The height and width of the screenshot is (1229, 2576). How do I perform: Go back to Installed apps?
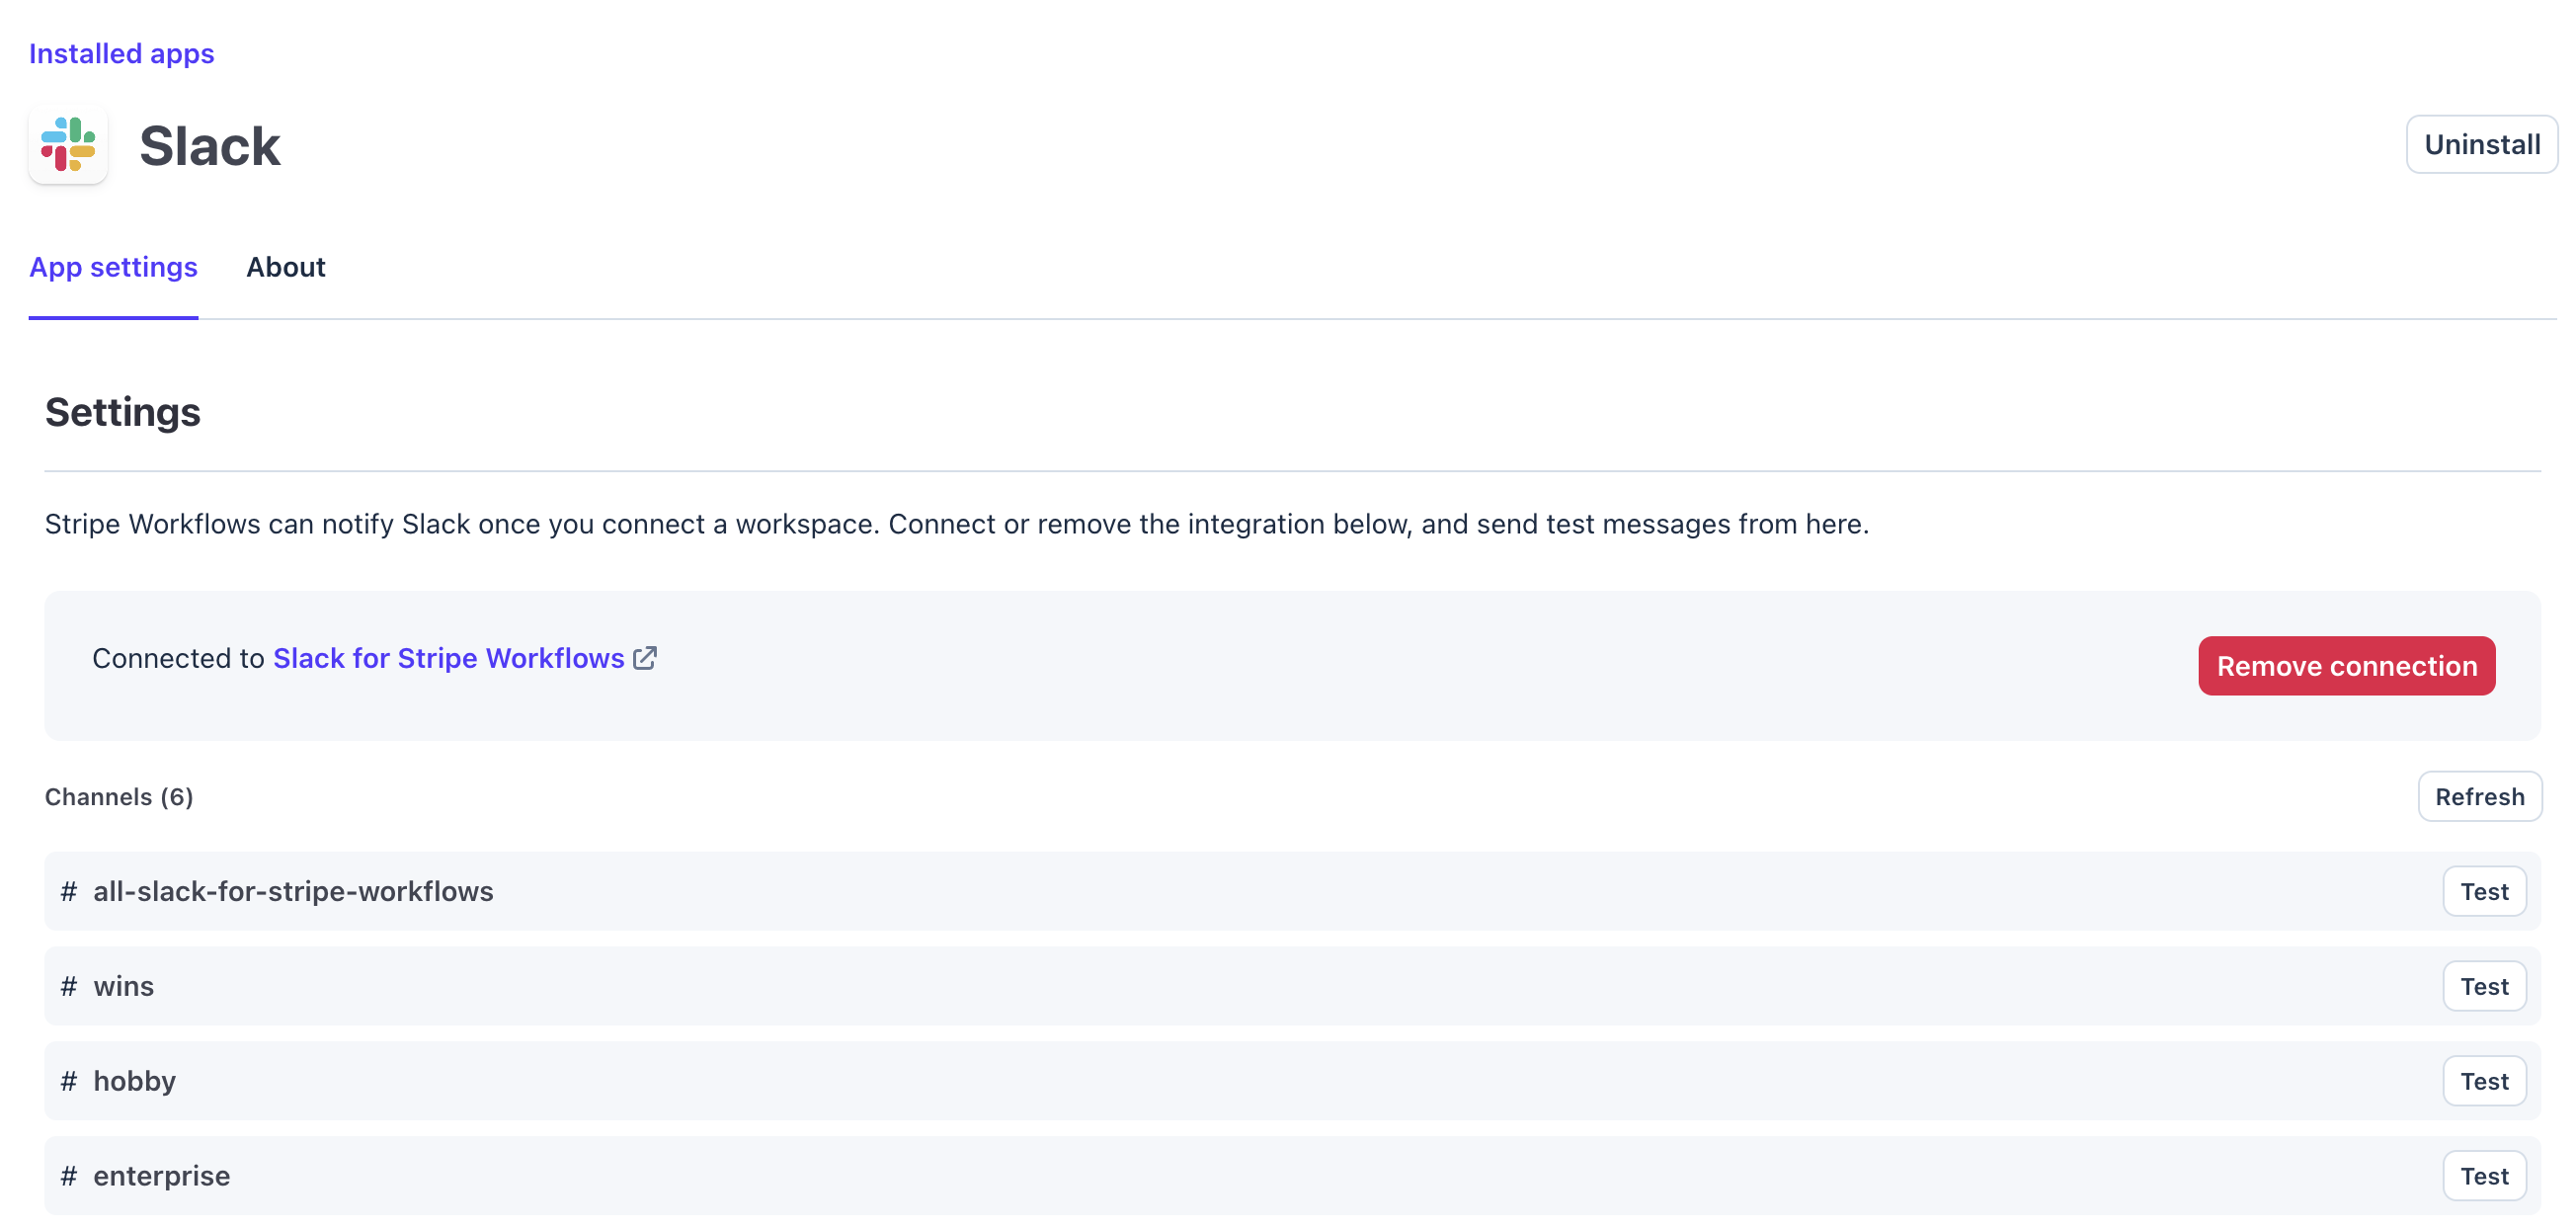click(121, 53)
